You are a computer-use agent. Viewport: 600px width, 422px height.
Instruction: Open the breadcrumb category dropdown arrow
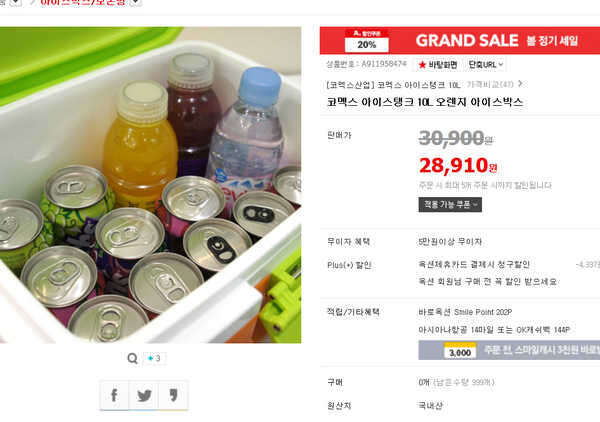135,2
